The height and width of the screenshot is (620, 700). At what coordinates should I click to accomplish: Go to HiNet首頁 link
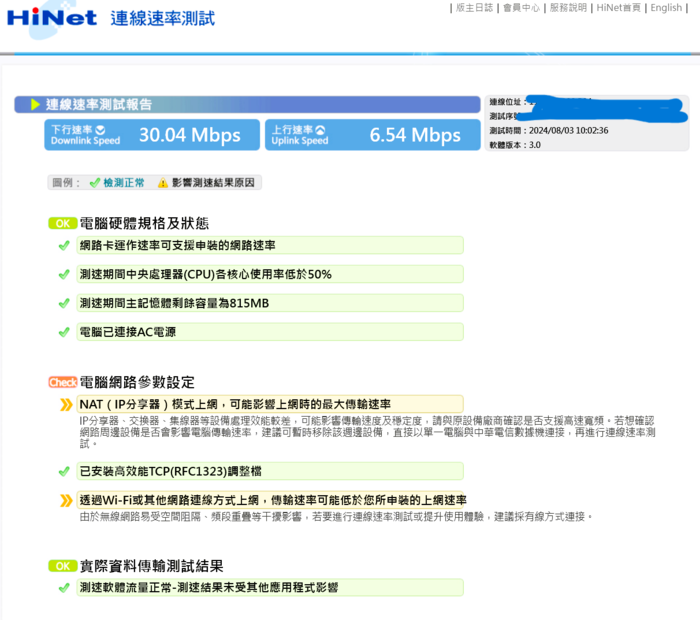tap(618, 8)
